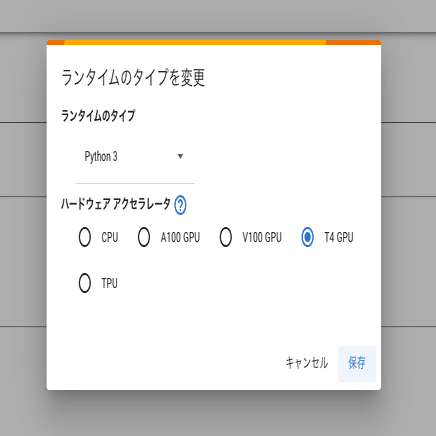
Task: Open the hardware accelerator help icon
Action: 180,205
